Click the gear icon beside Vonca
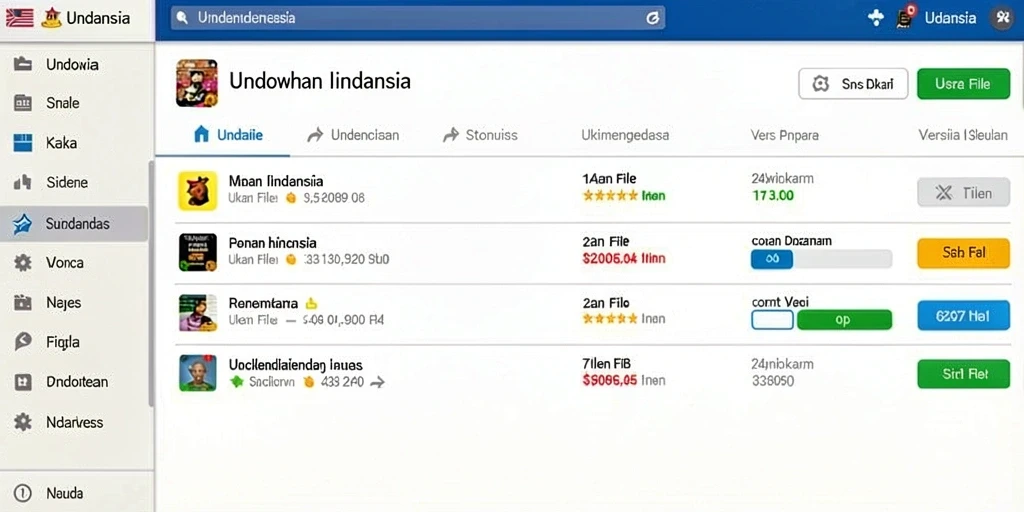This screenshot has width=1024, height=512. (23, 263)
